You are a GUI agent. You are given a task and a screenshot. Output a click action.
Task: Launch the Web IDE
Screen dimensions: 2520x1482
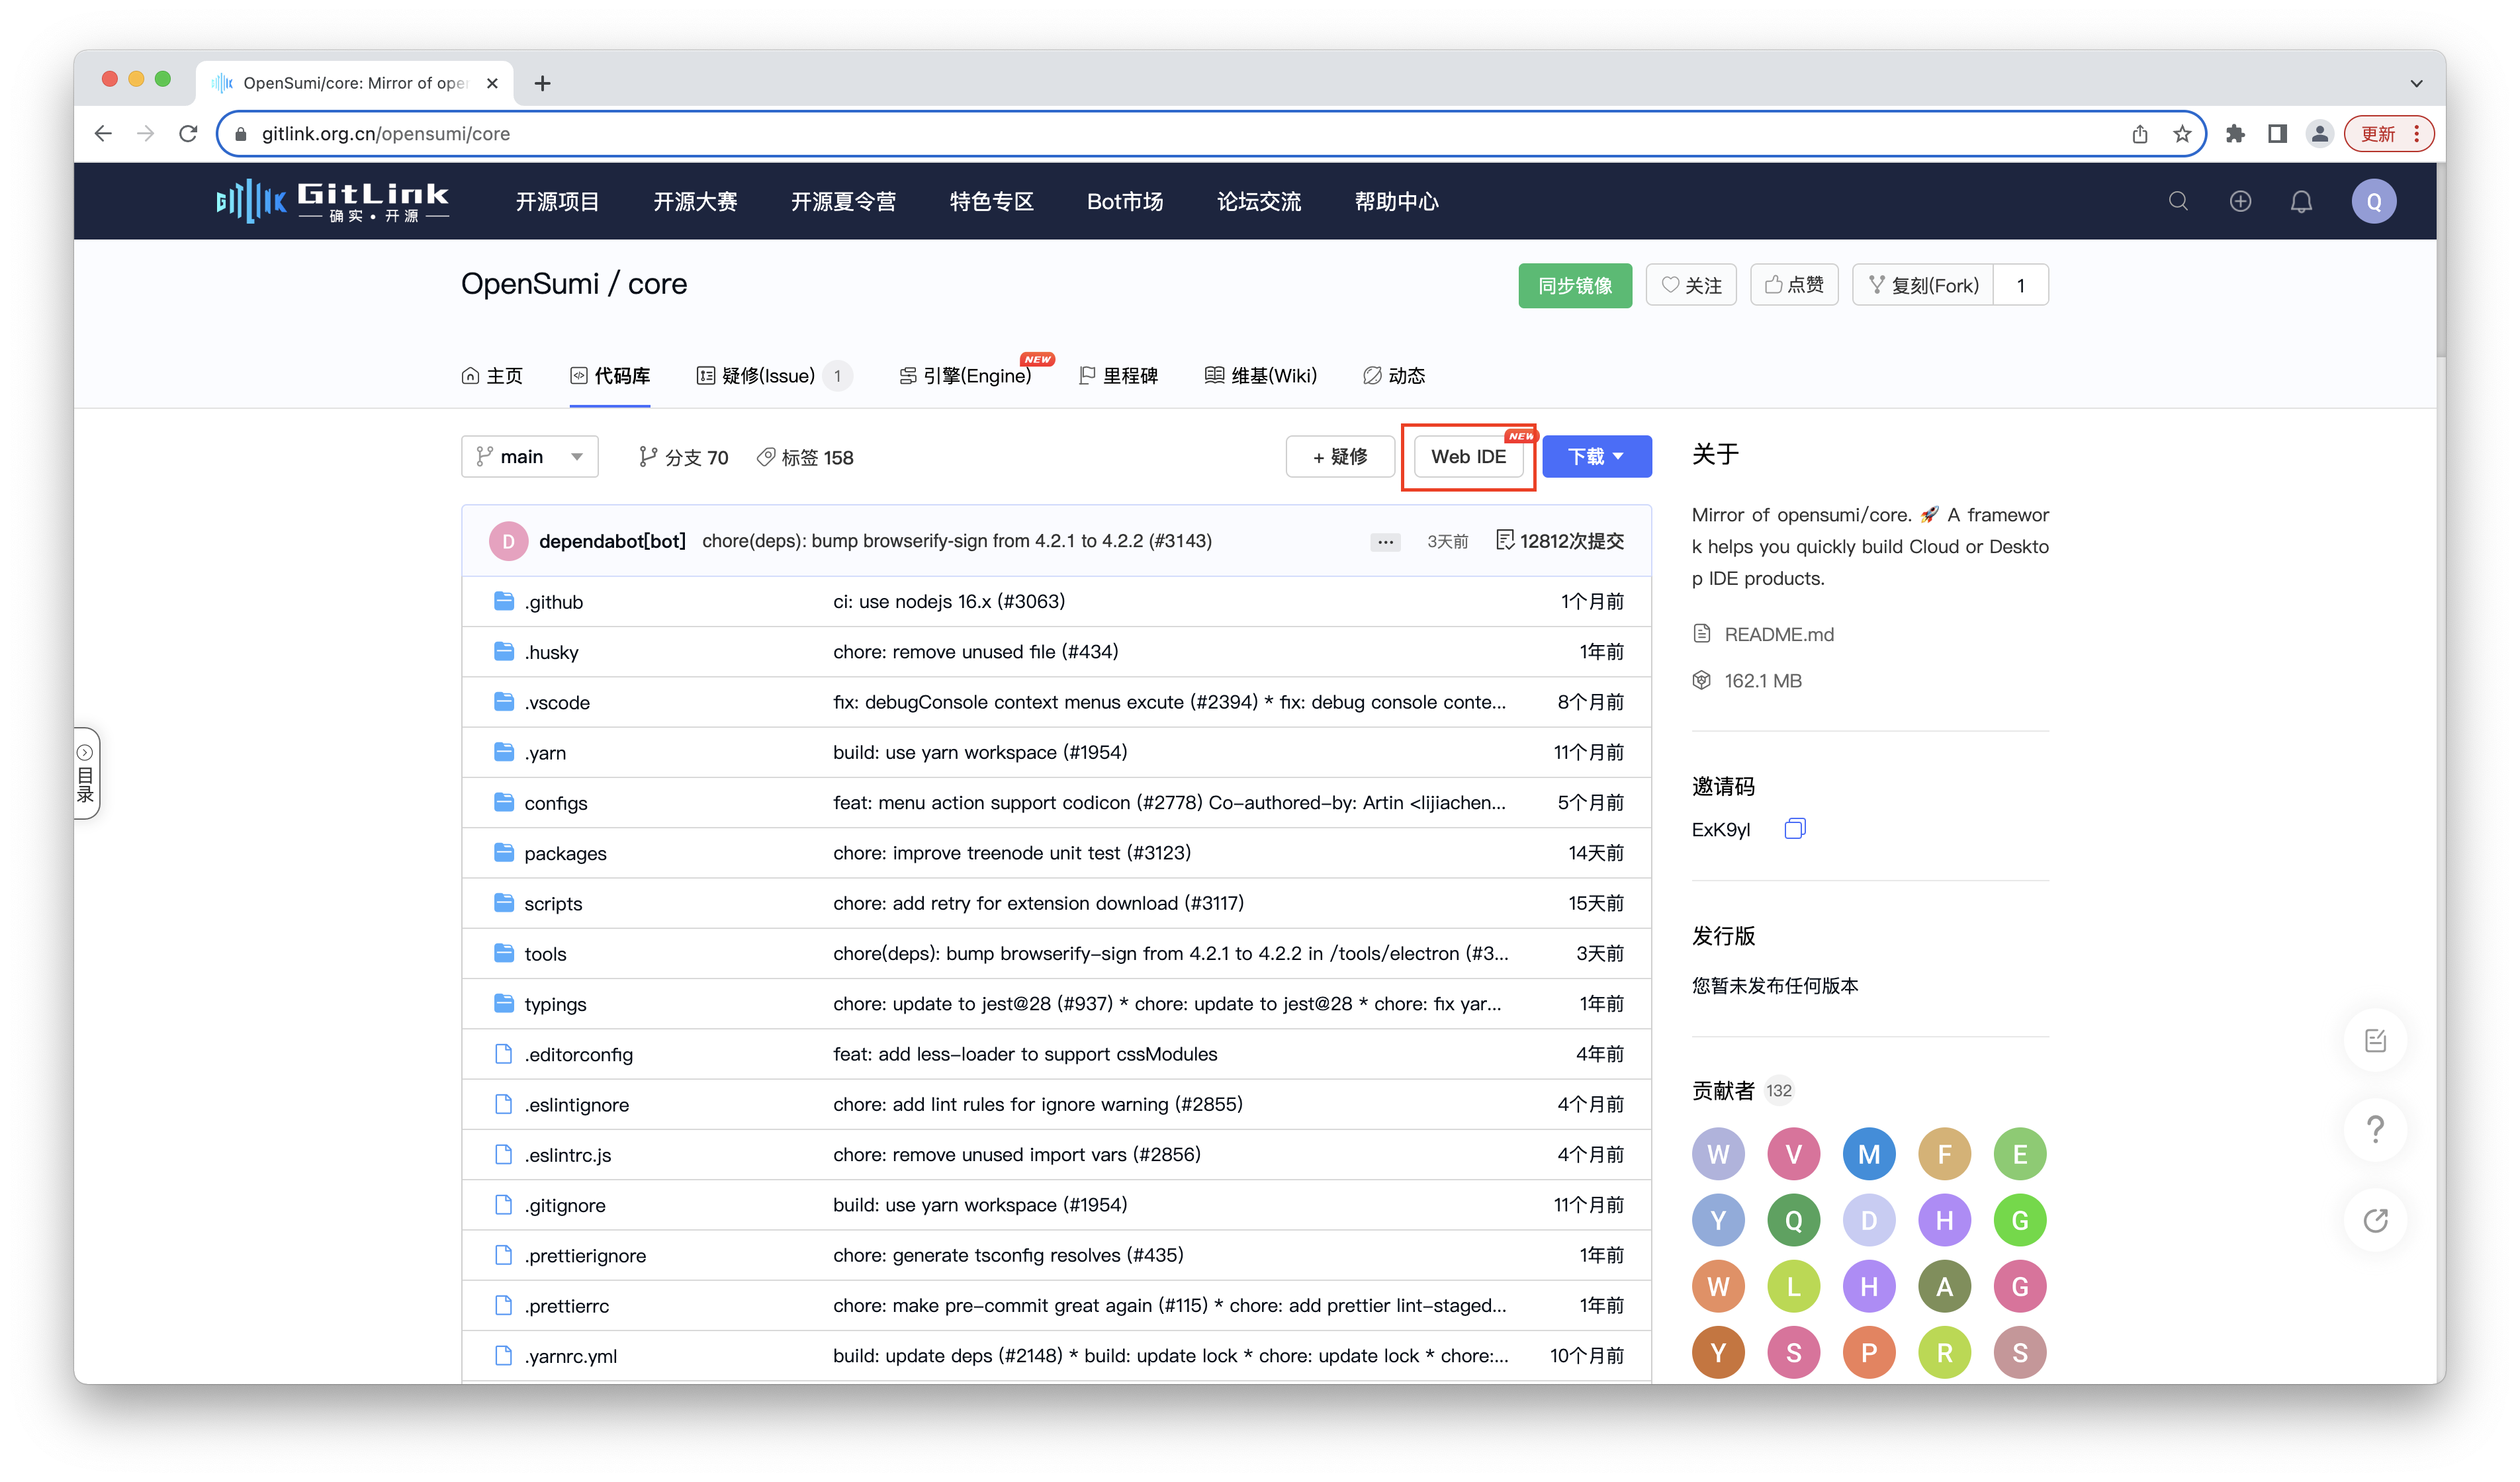1468,457
